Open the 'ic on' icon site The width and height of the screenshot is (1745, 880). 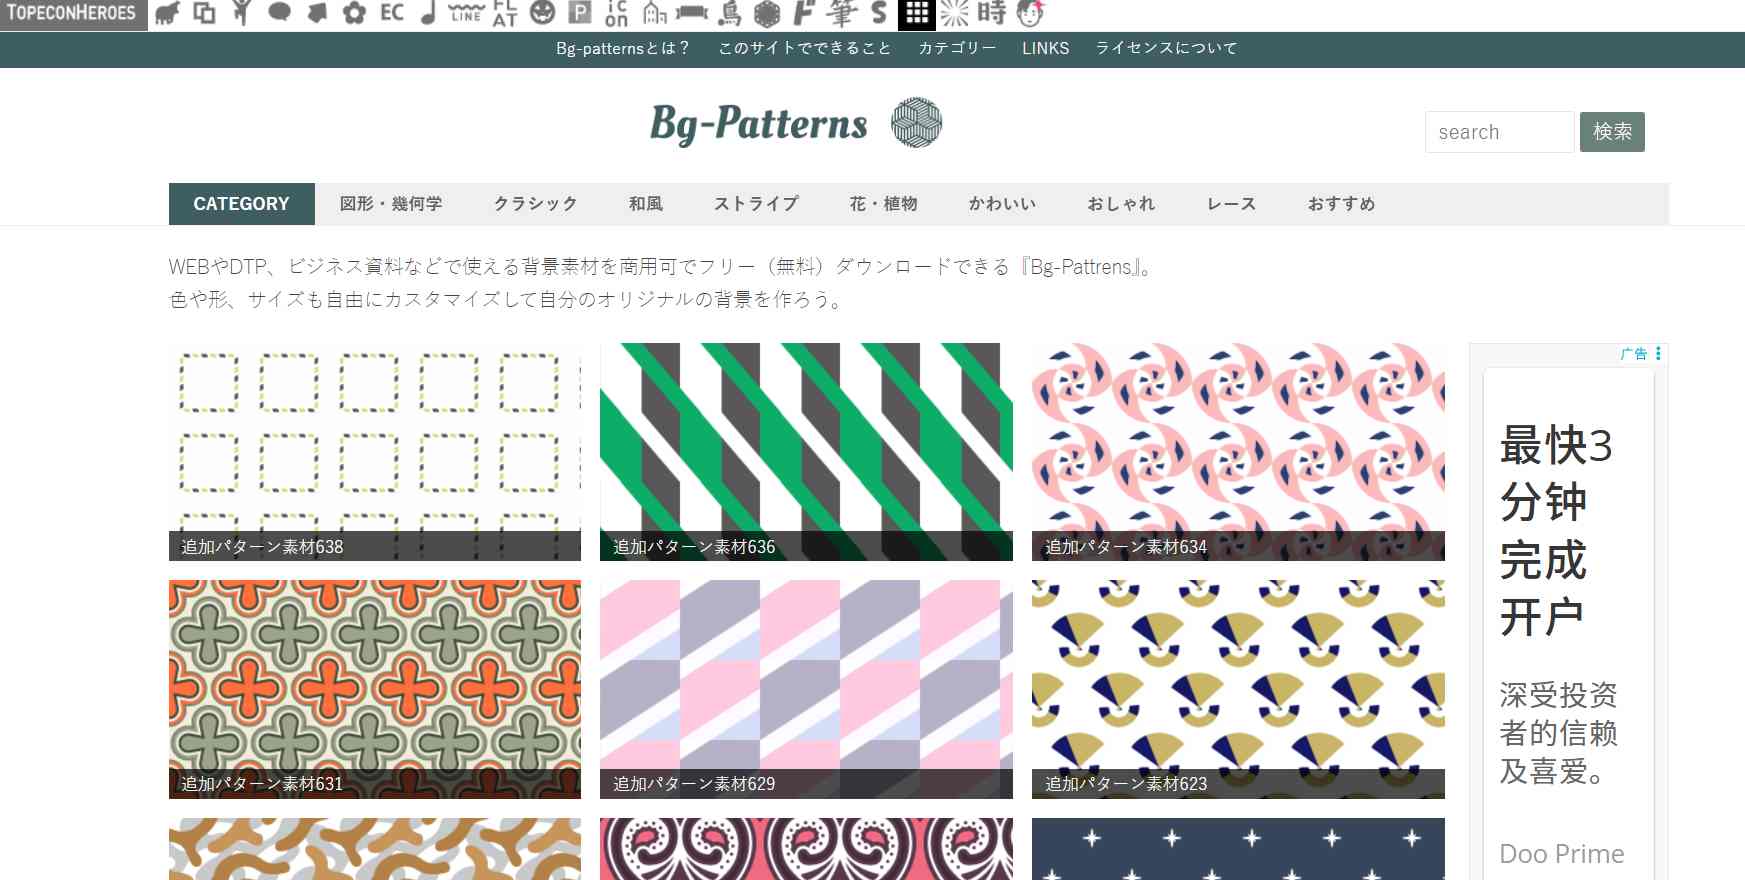point(616,13)
